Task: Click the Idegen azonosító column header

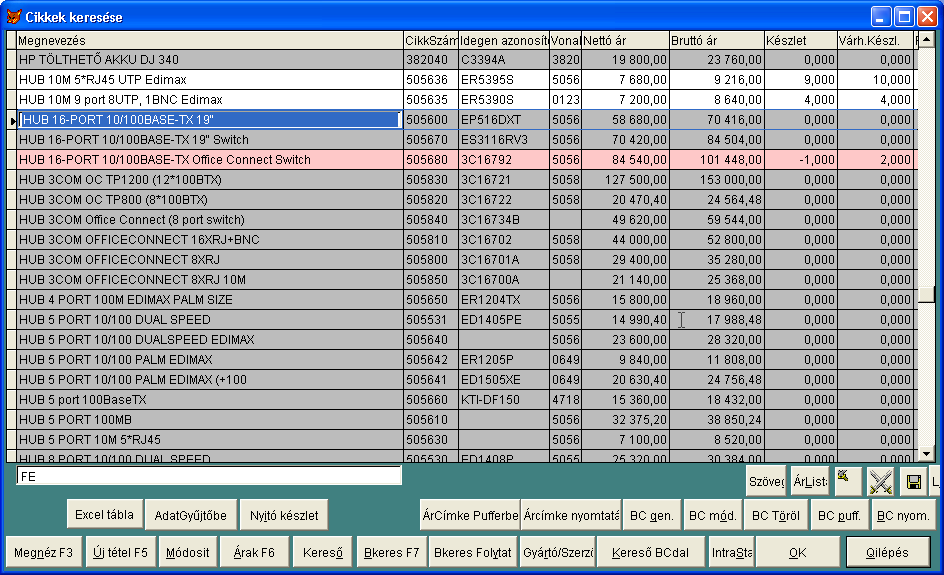Action: click(x=504, y=40)
